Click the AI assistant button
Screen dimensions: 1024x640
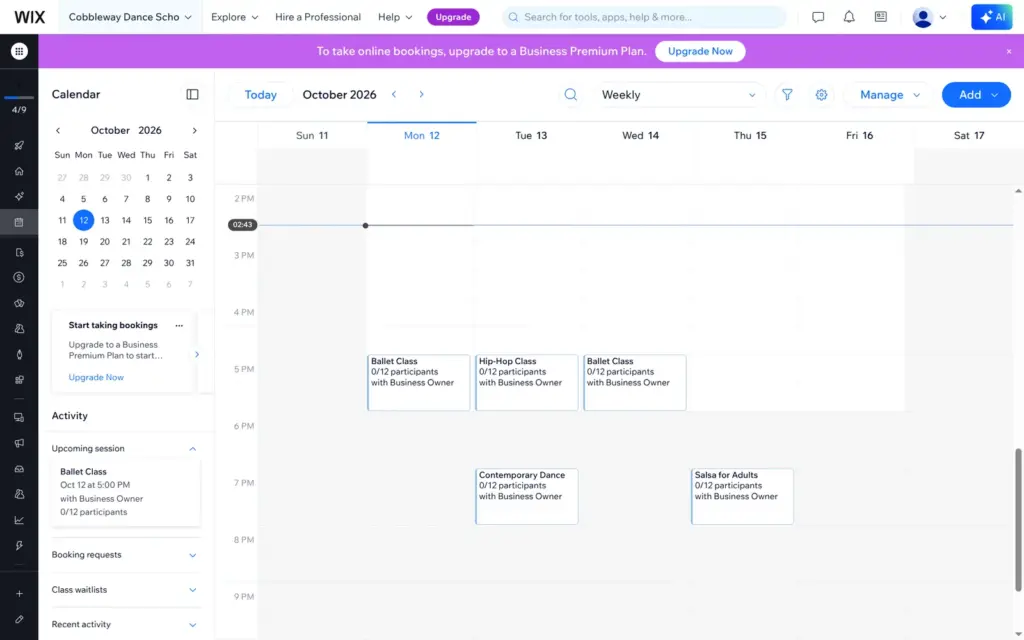pos(991,17)
